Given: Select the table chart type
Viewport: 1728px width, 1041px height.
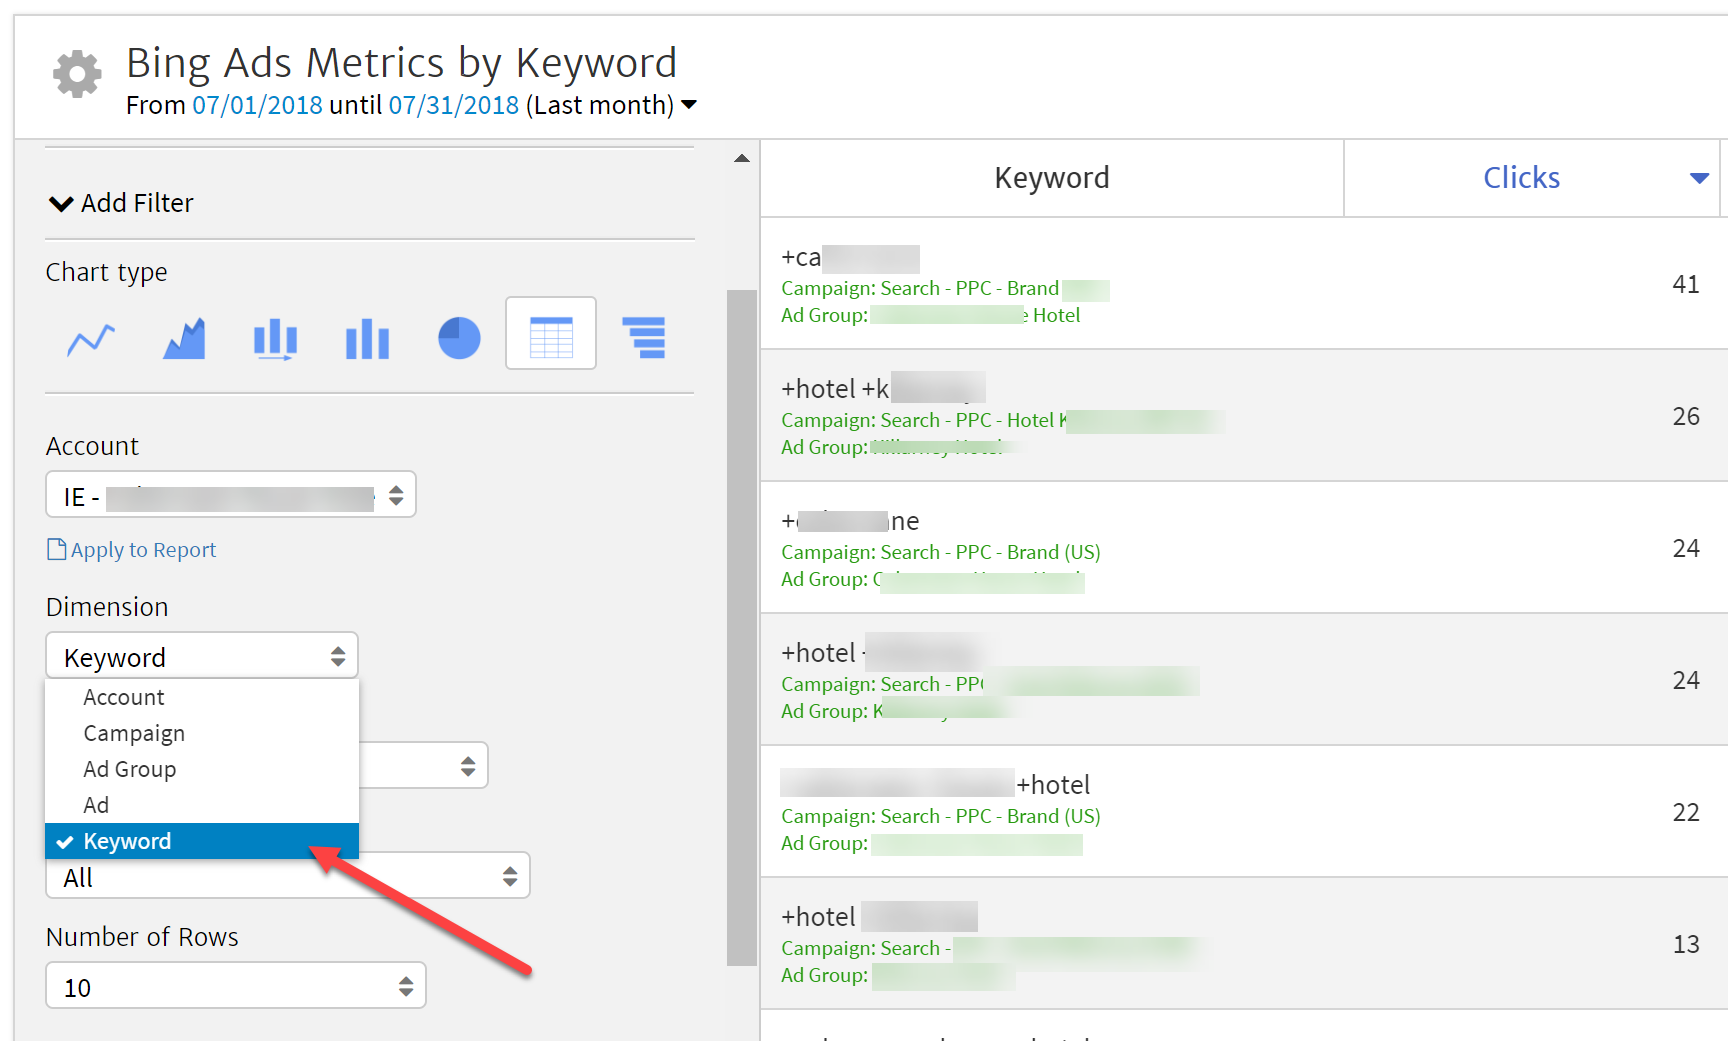Looking at the screenshot, I should 551,334.
